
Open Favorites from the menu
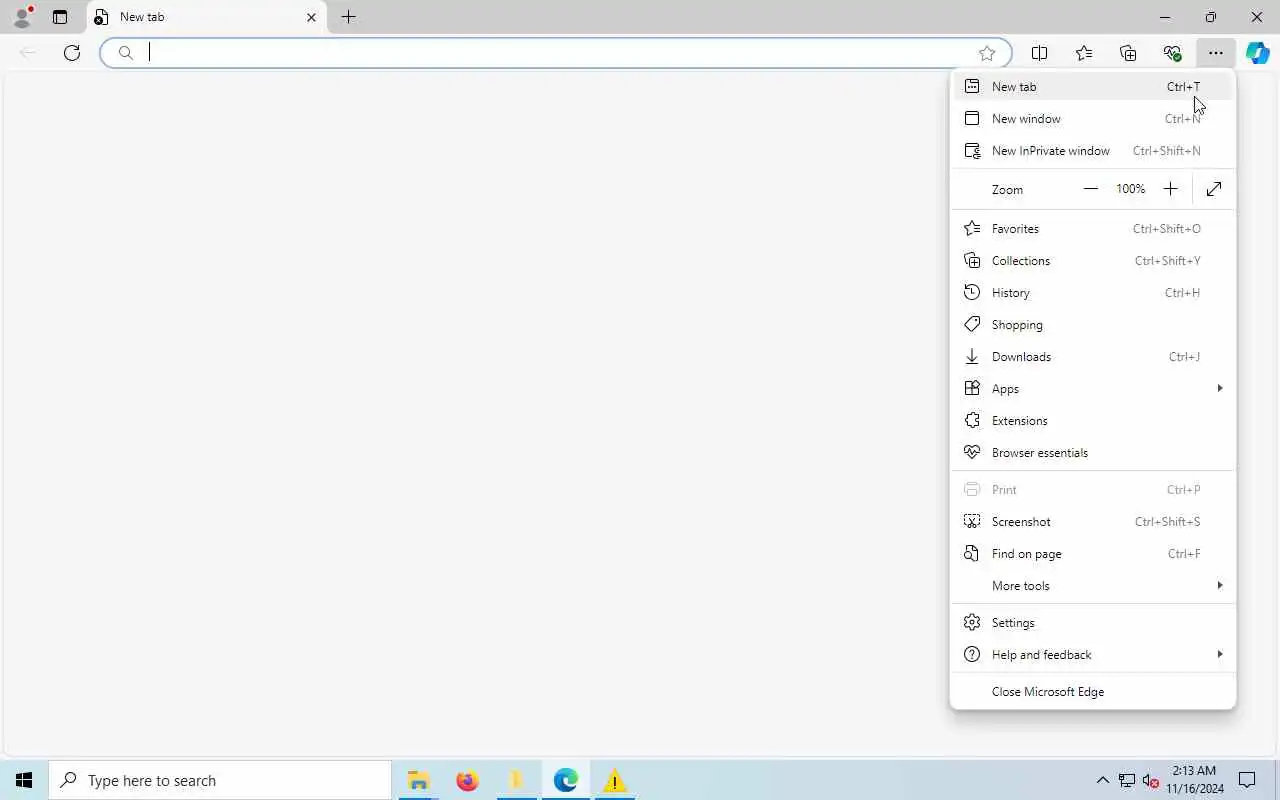coord(1093,229)
